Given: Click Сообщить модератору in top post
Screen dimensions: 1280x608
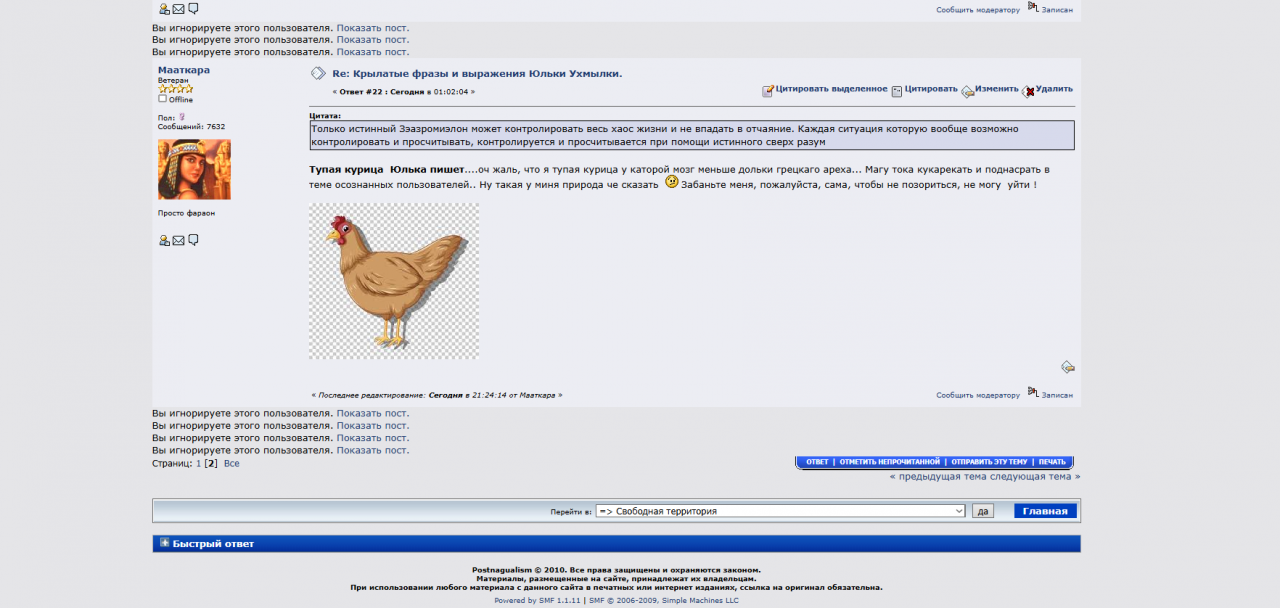Looking at the screenshot, I should pyautogui.click(x=978, y=9).
